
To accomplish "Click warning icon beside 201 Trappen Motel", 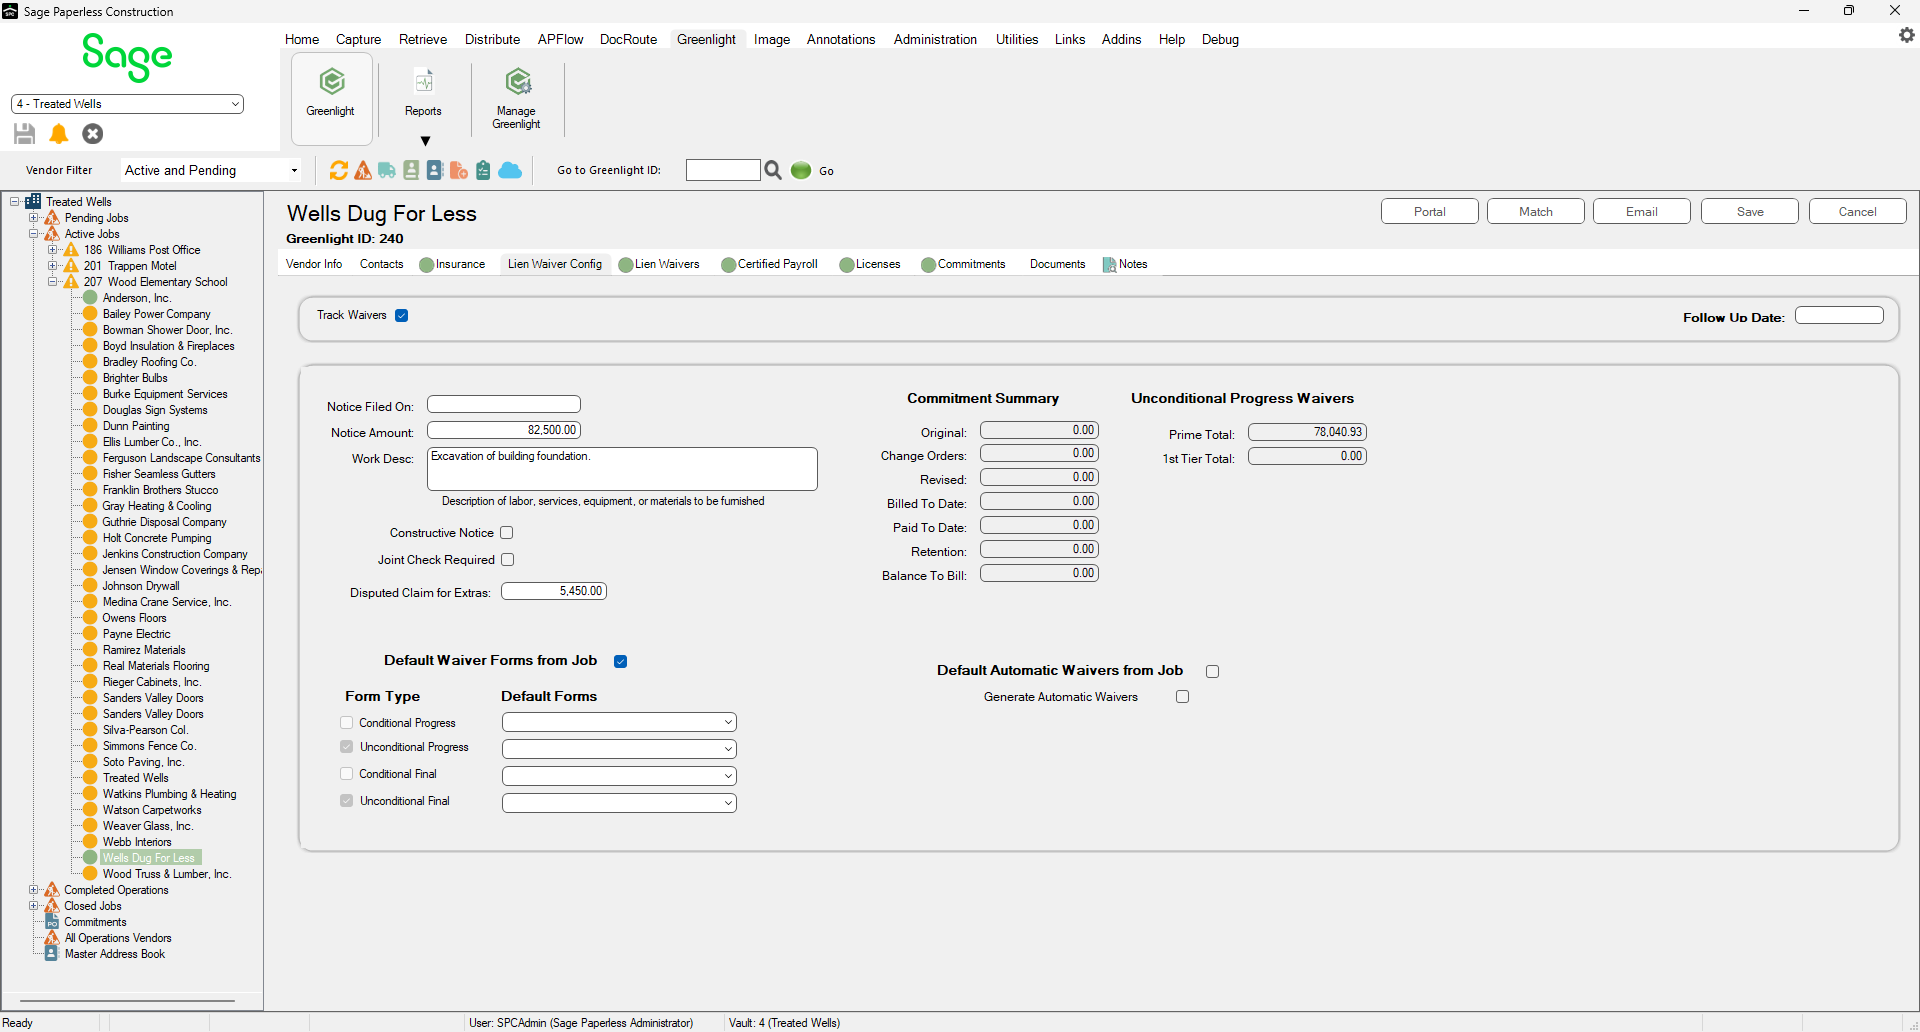I will pyautogui.click(x=71, y=265).
